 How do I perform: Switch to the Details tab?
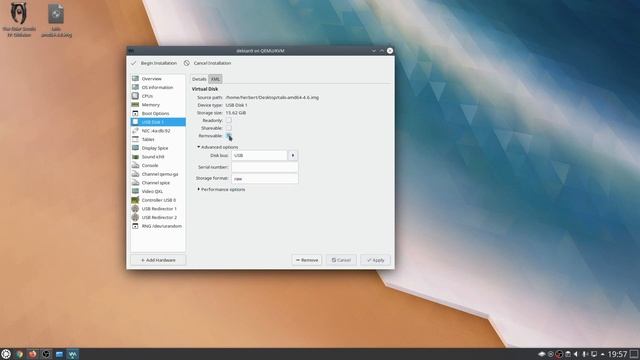pos(199,79)
